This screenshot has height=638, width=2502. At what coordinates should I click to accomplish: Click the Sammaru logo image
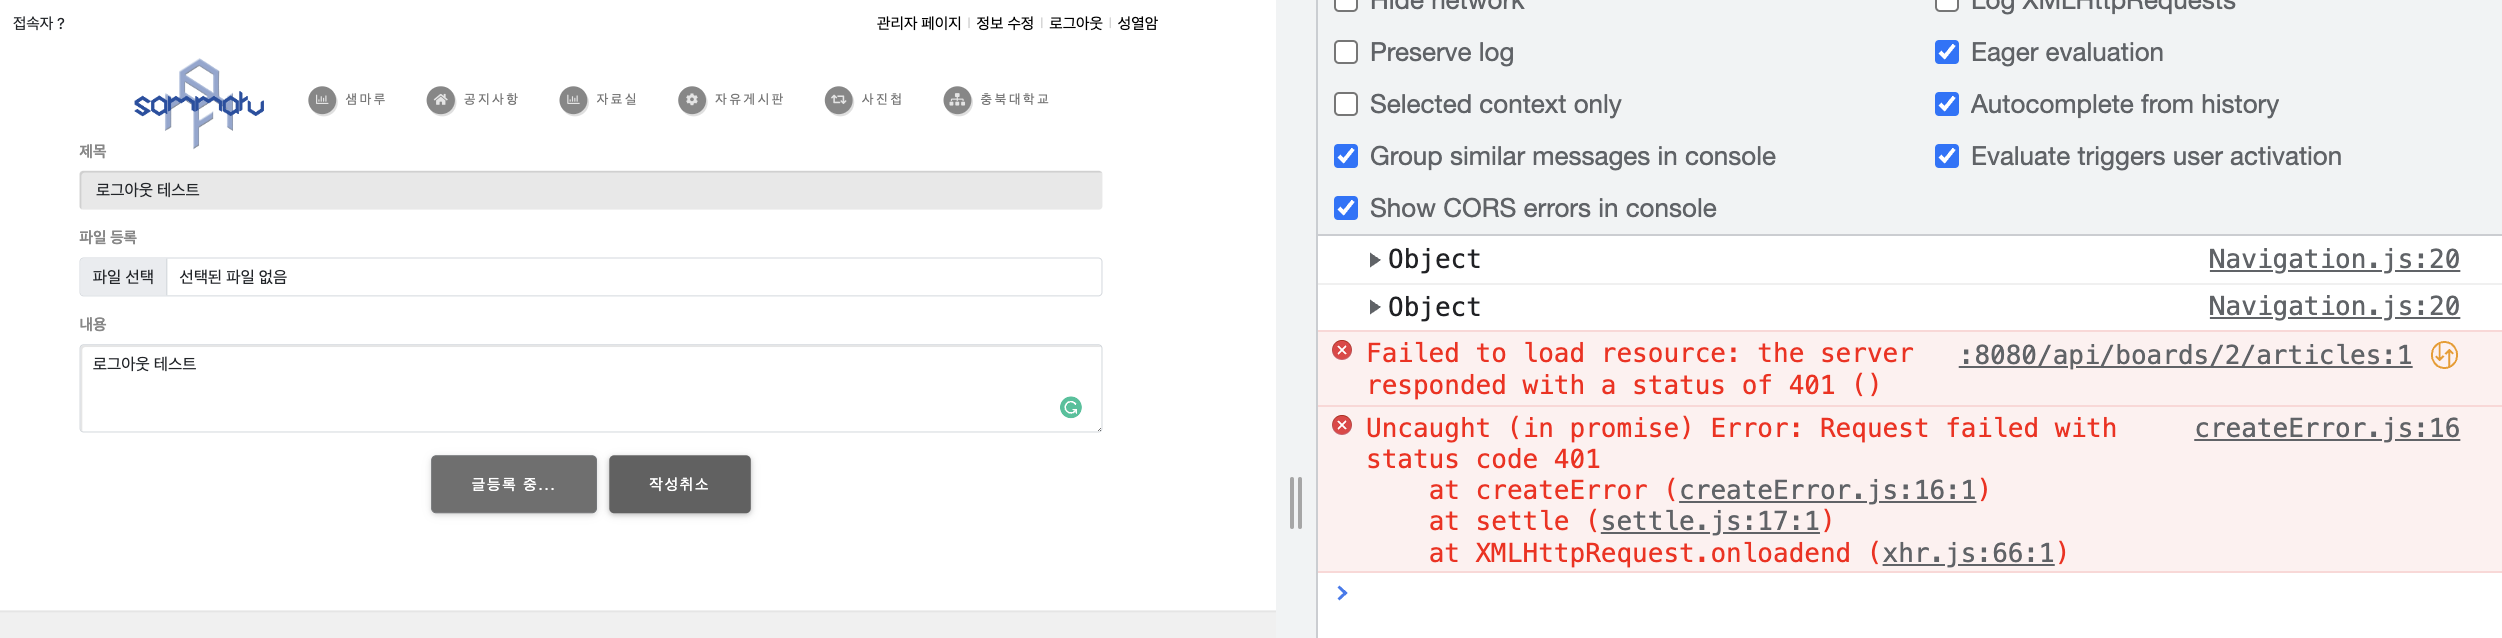tap(199, 103)
